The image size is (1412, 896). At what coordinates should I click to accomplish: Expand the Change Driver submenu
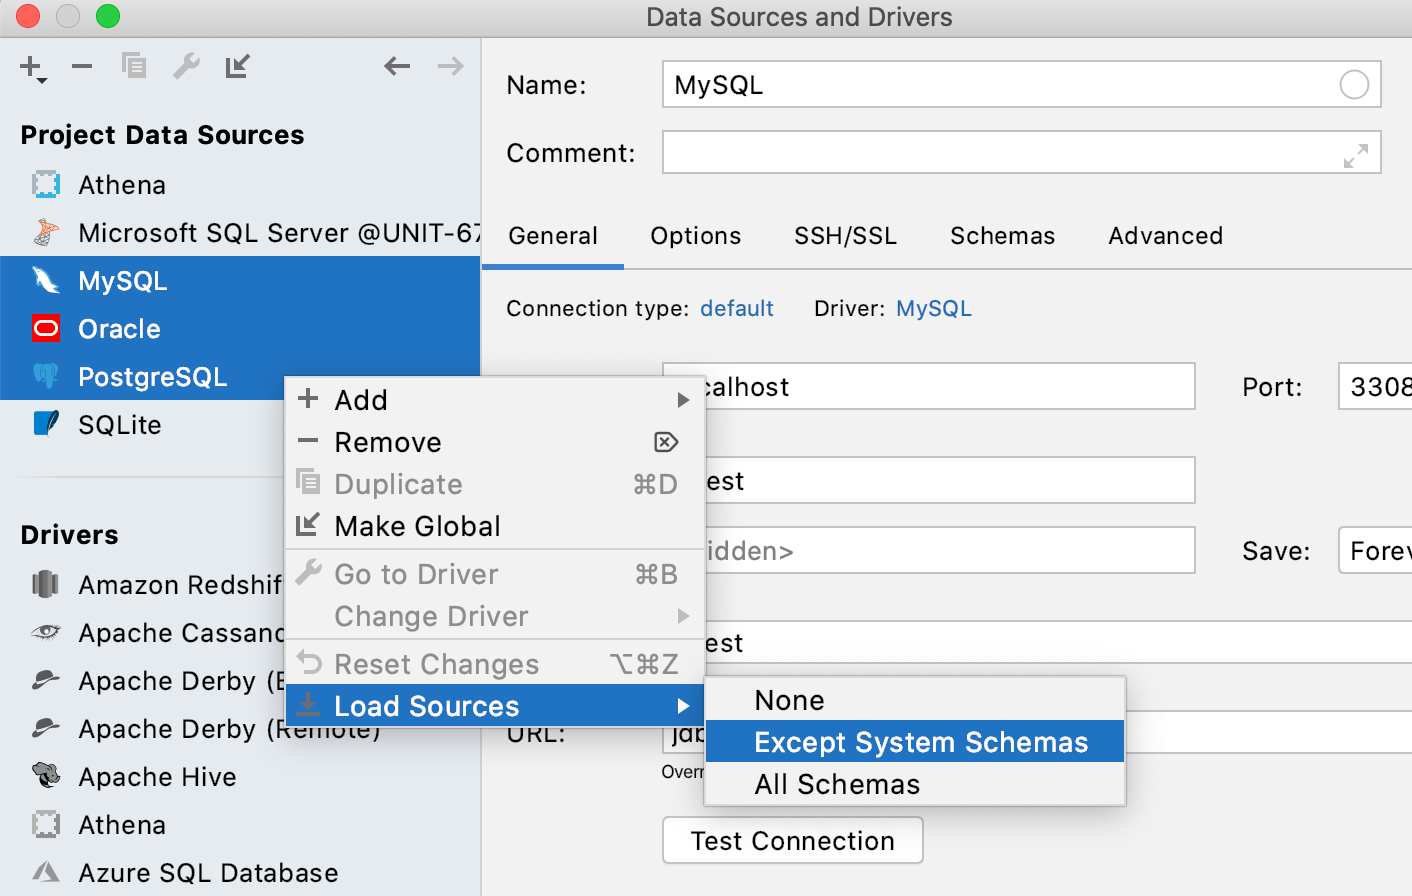[x=430, y=616]
